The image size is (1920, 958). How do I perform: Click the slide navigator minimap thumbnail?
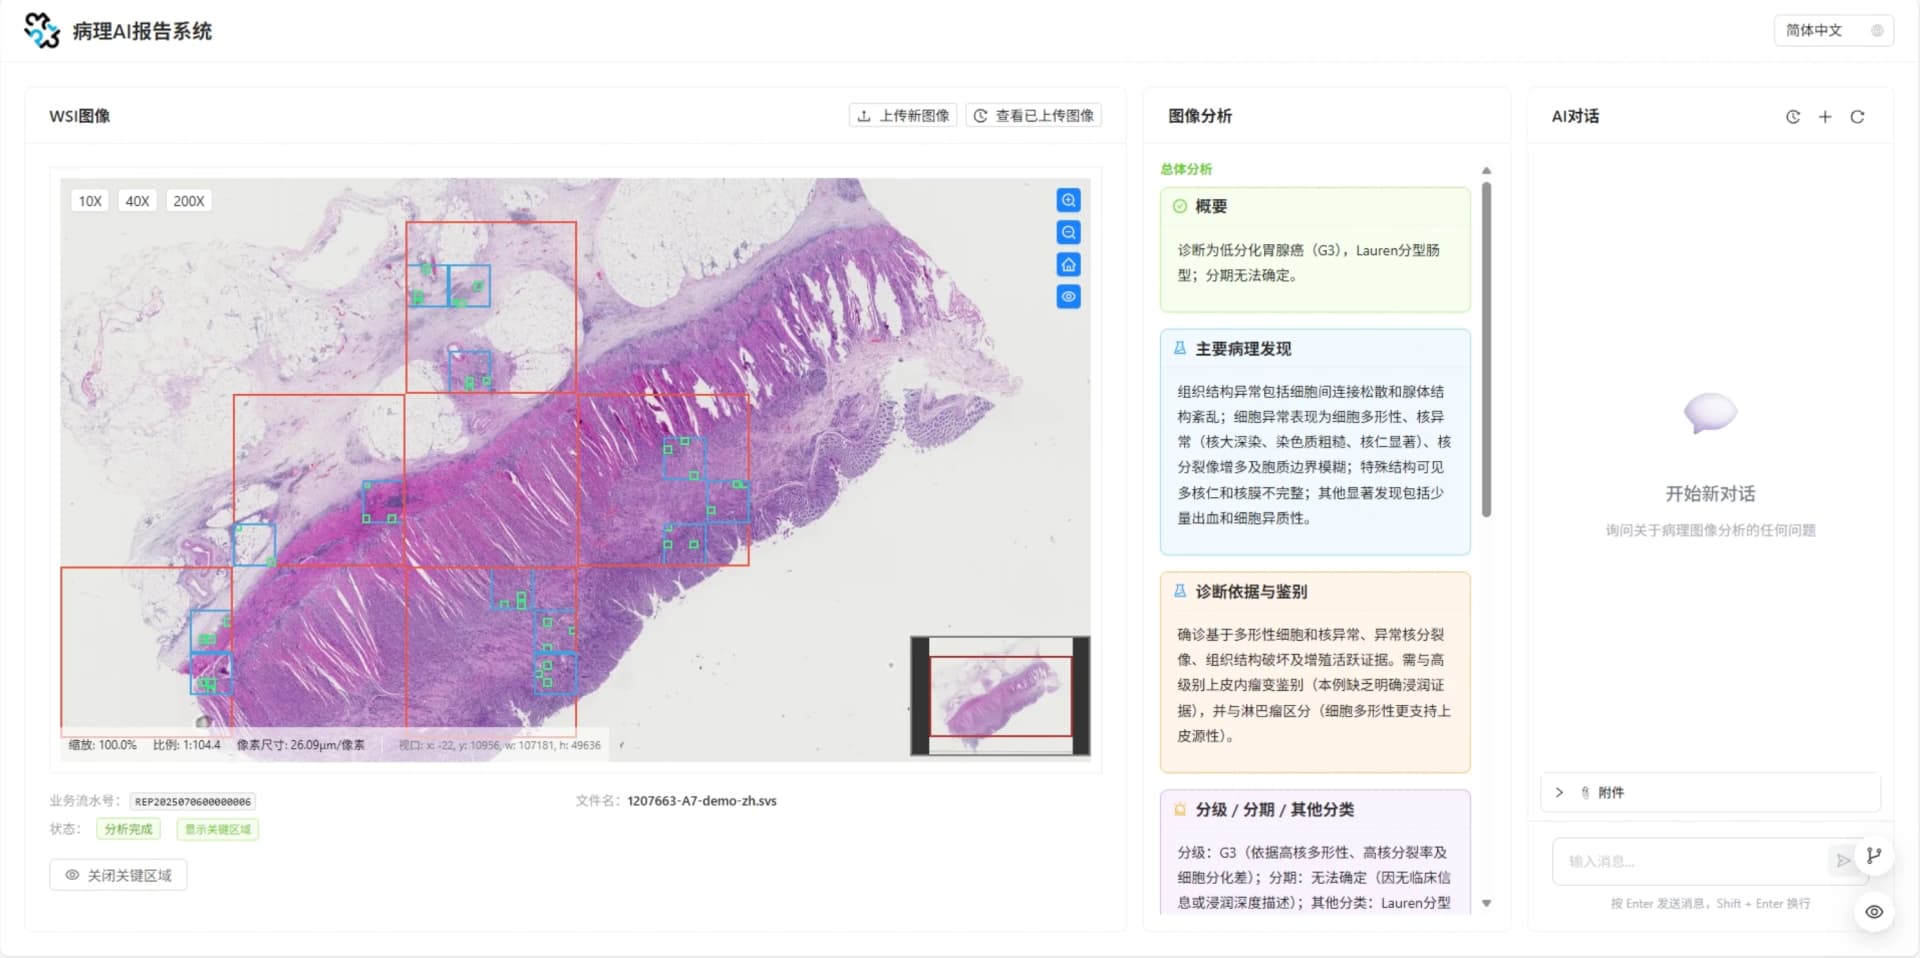(x=1000, y=696)
